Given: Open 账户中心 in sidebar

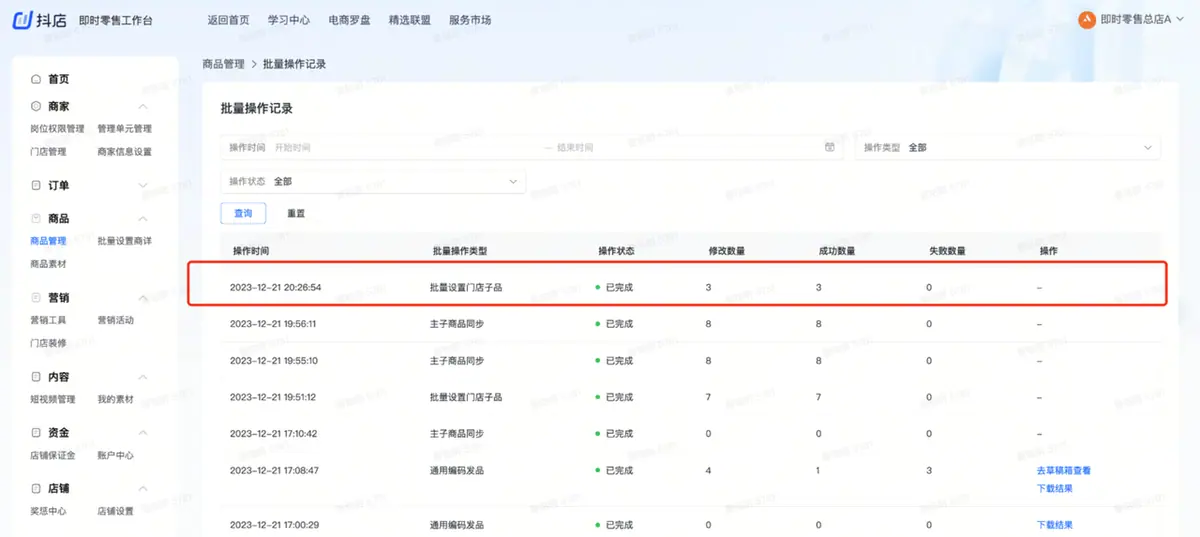Looking at the screenshot, I should (115, 455).
